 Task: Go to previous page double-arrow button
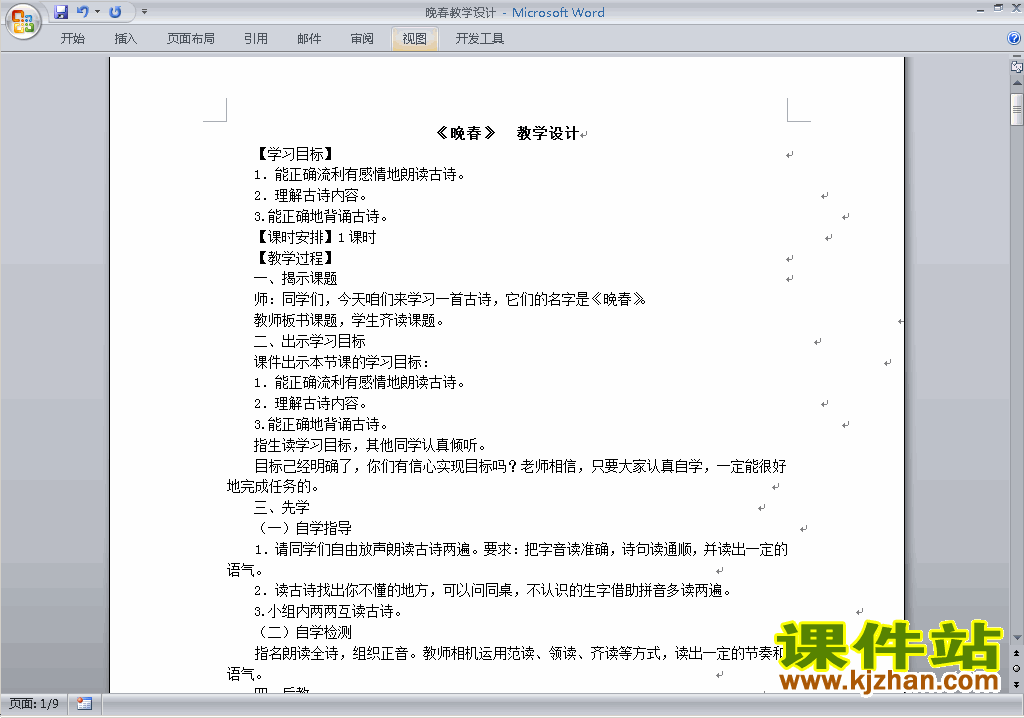(1016, 653)
